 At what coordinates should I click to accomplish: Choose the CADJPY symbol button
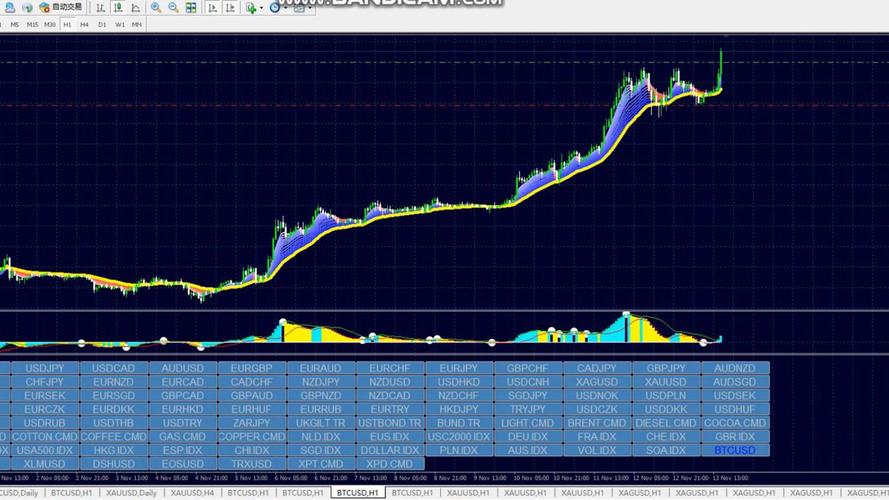pyautogui.click(x=597, y=368)
